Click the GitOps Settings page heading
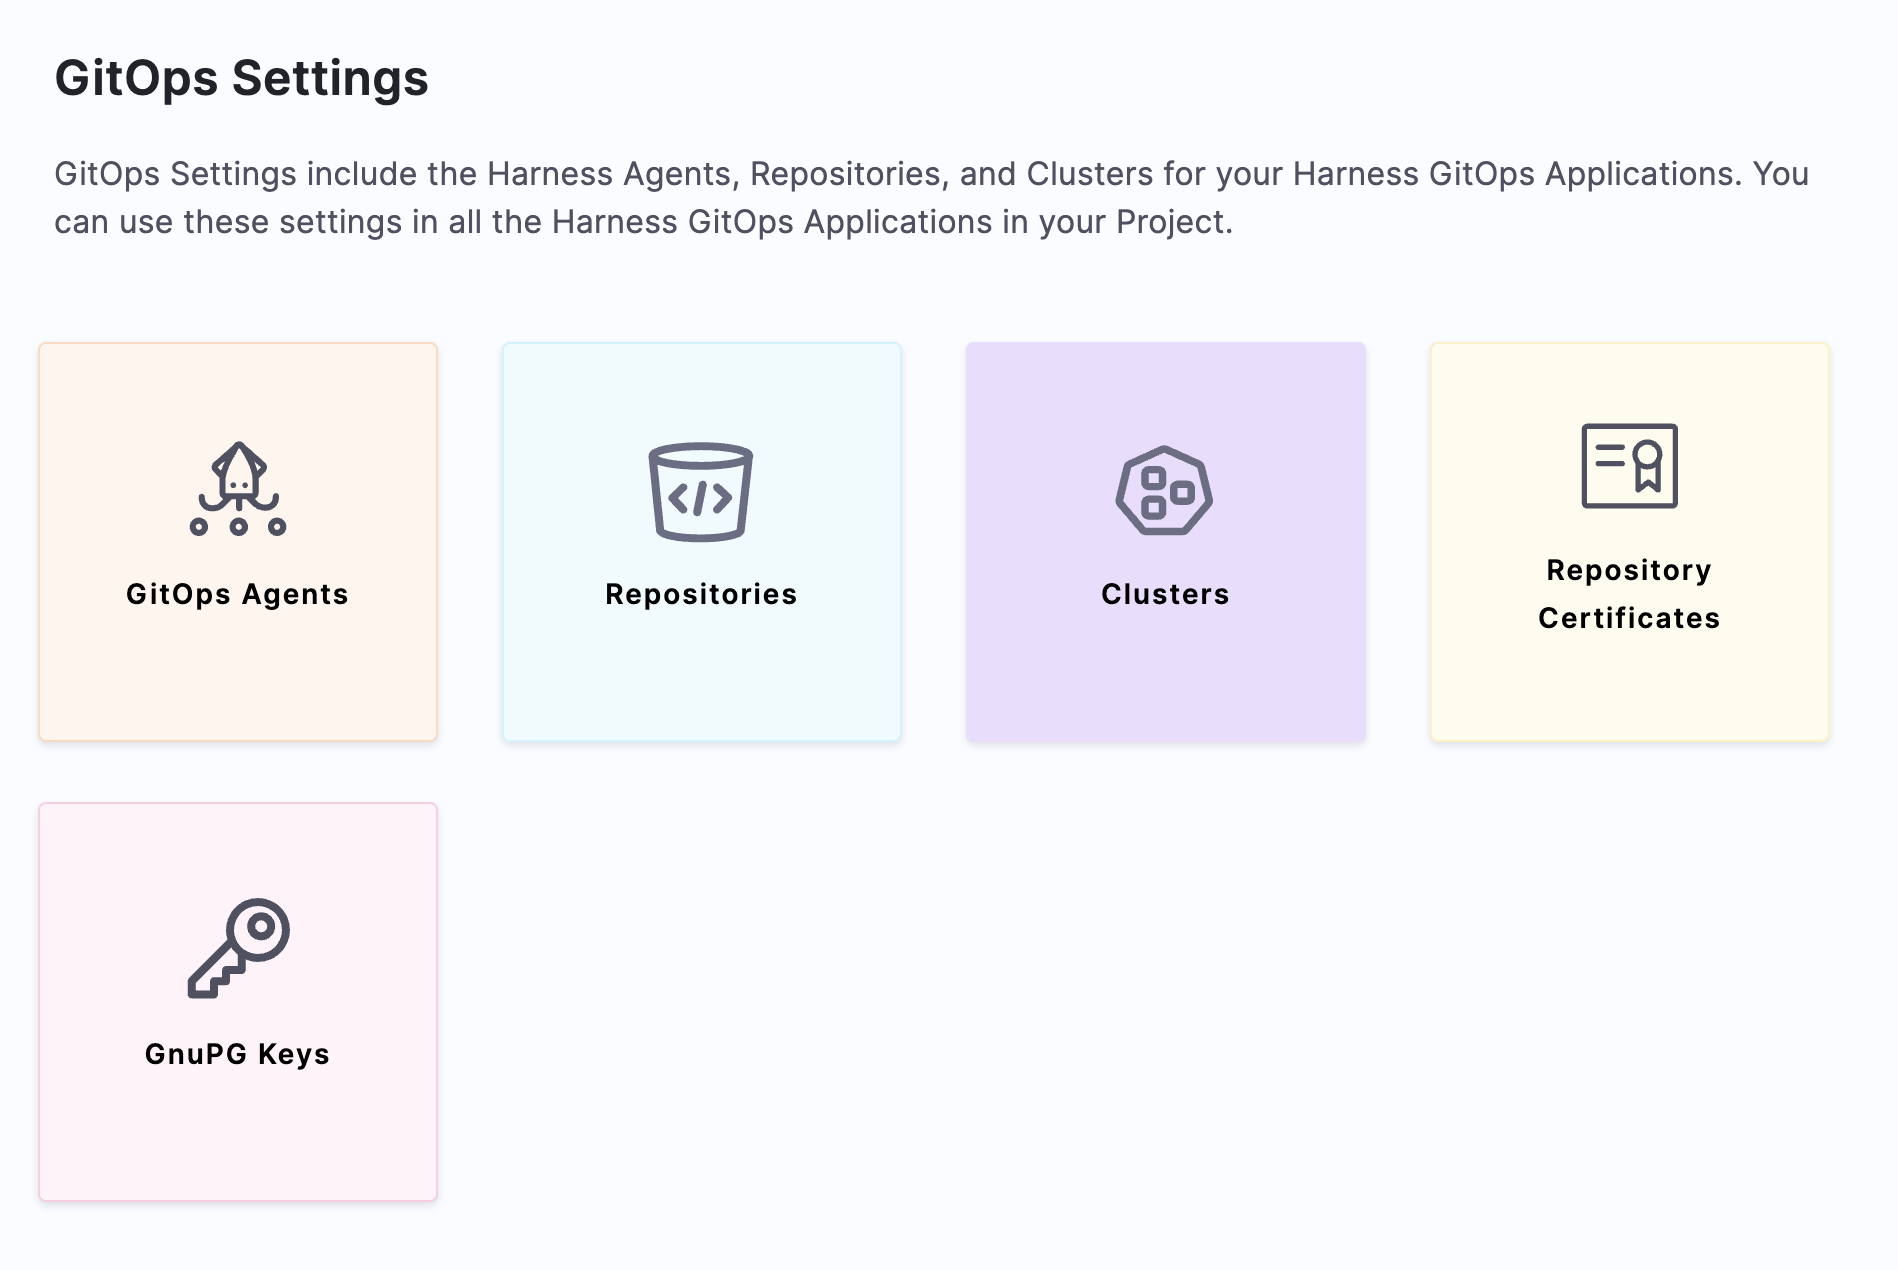This screenshot has height=1270, width=1898. pos(243,80)
